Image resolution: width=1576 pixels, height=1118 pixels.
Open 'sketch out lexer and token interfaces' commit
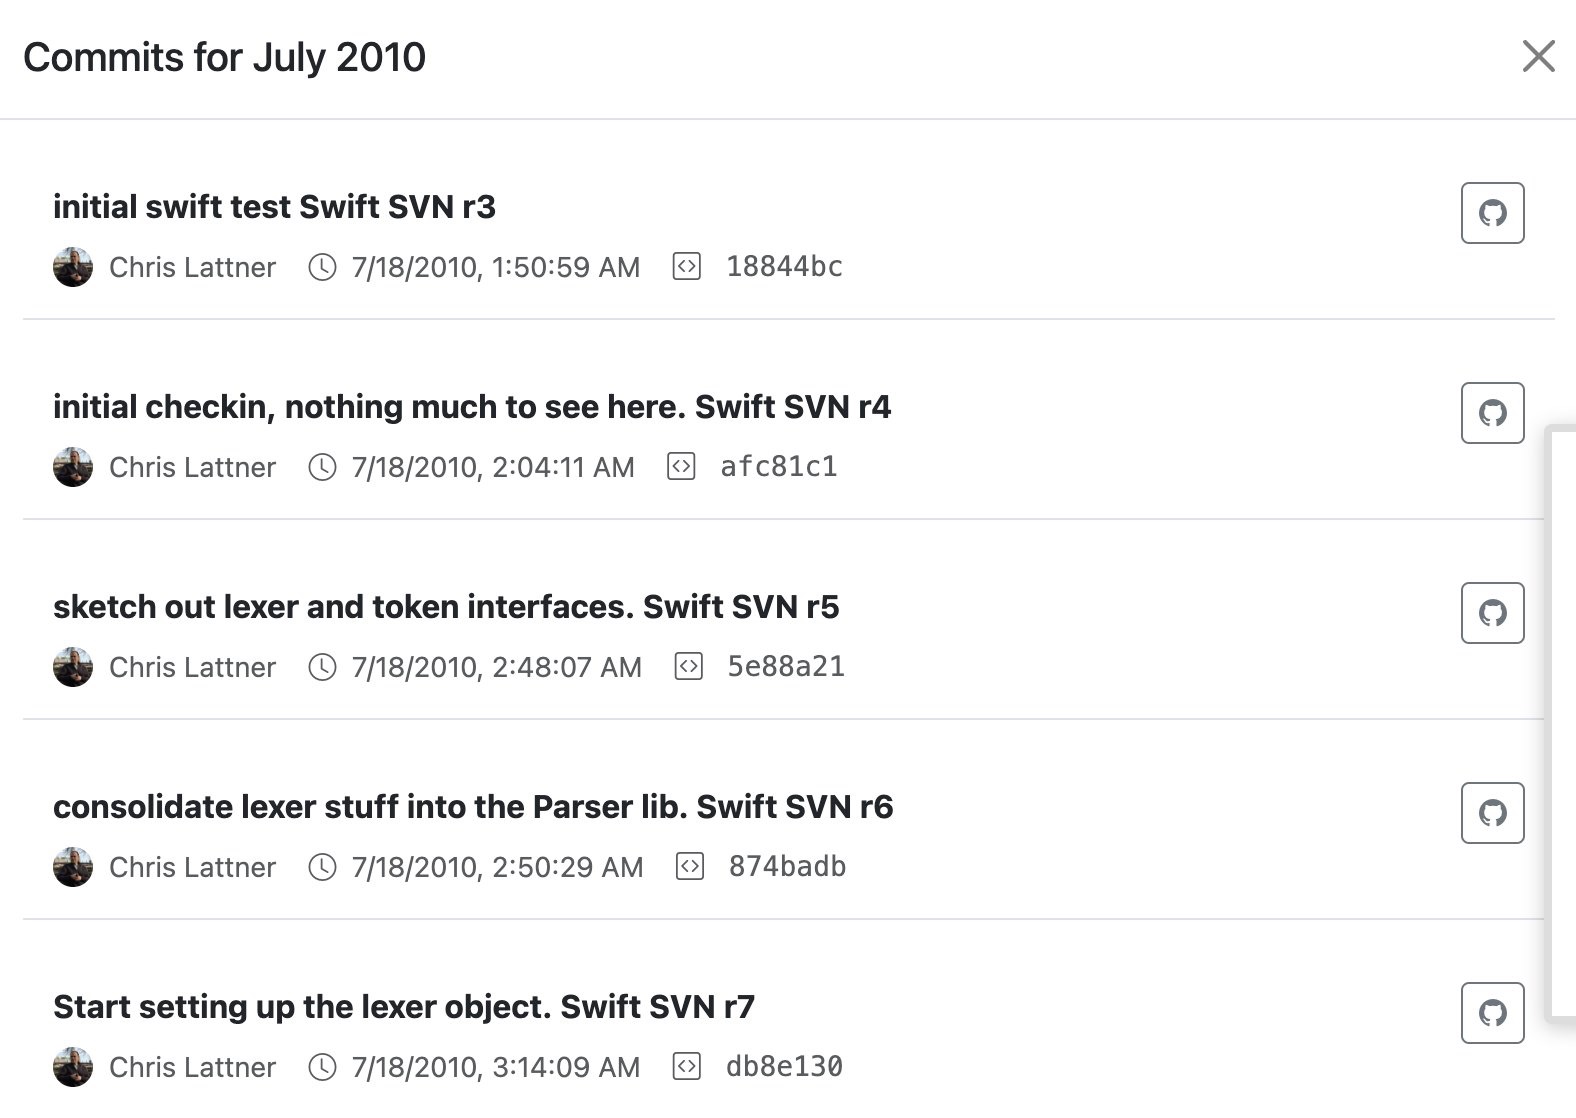point(446,607)
